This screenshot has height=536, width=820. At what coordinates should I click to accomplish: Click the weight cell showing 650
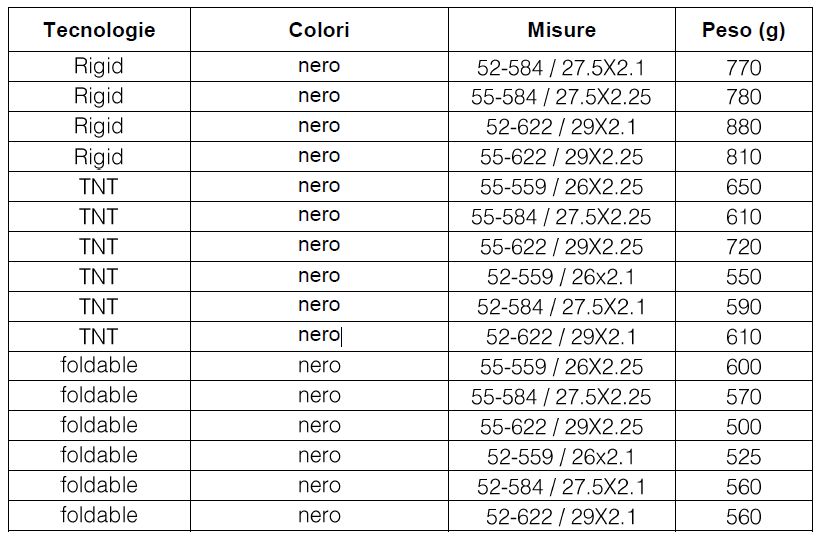[744, 187]
